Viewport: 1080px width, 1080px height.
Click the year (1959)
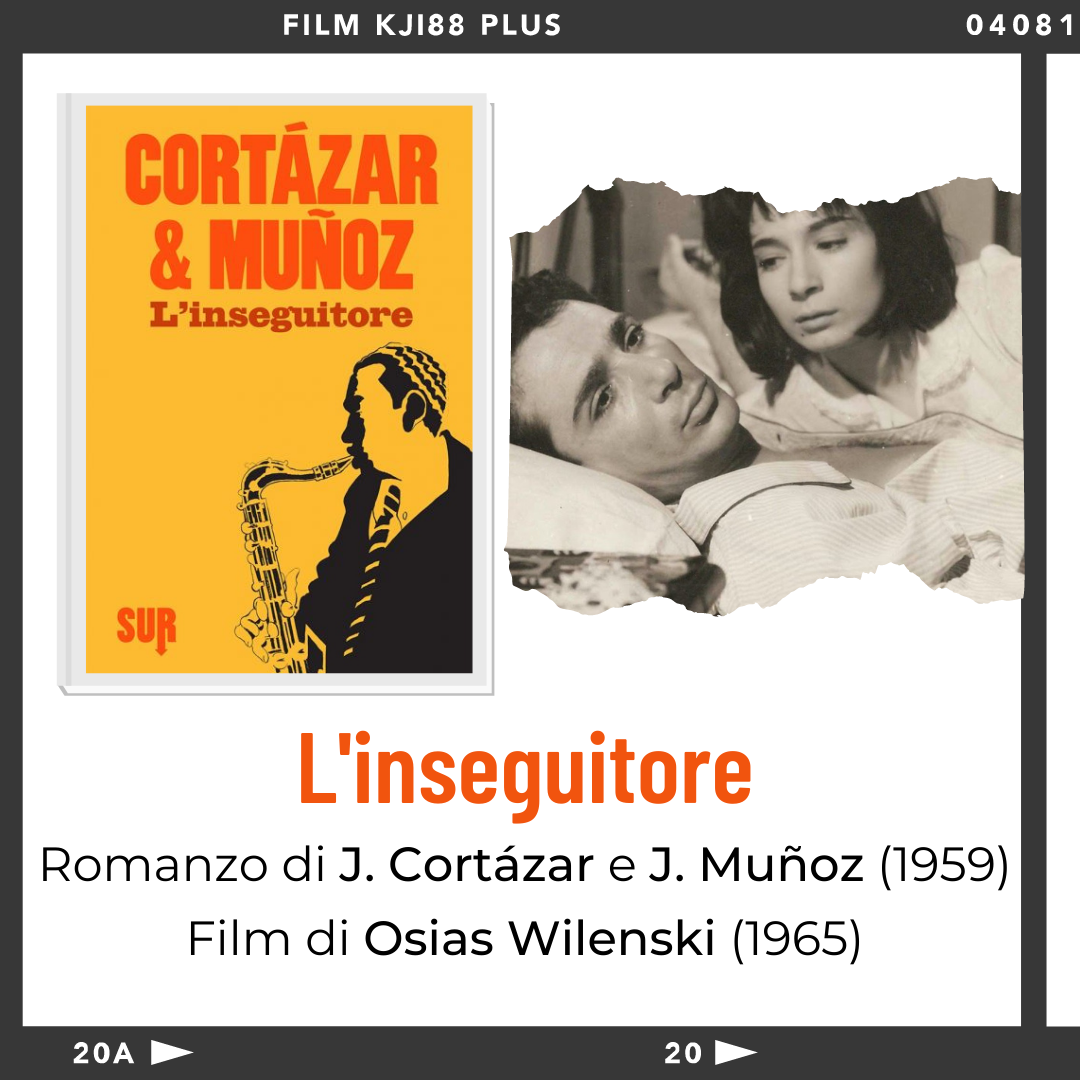pyautogui.click(x=944, y=865)
